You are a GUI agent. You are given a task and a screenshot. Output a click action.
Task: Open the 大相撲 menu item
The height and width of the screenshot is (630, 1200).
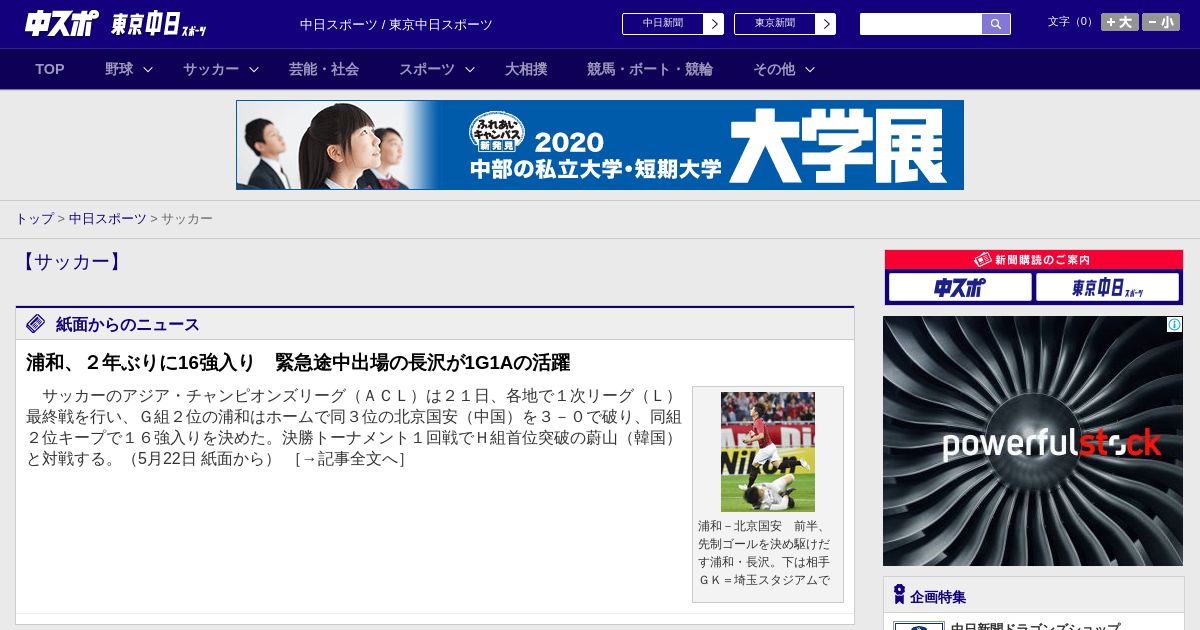(x=526, y=69)
